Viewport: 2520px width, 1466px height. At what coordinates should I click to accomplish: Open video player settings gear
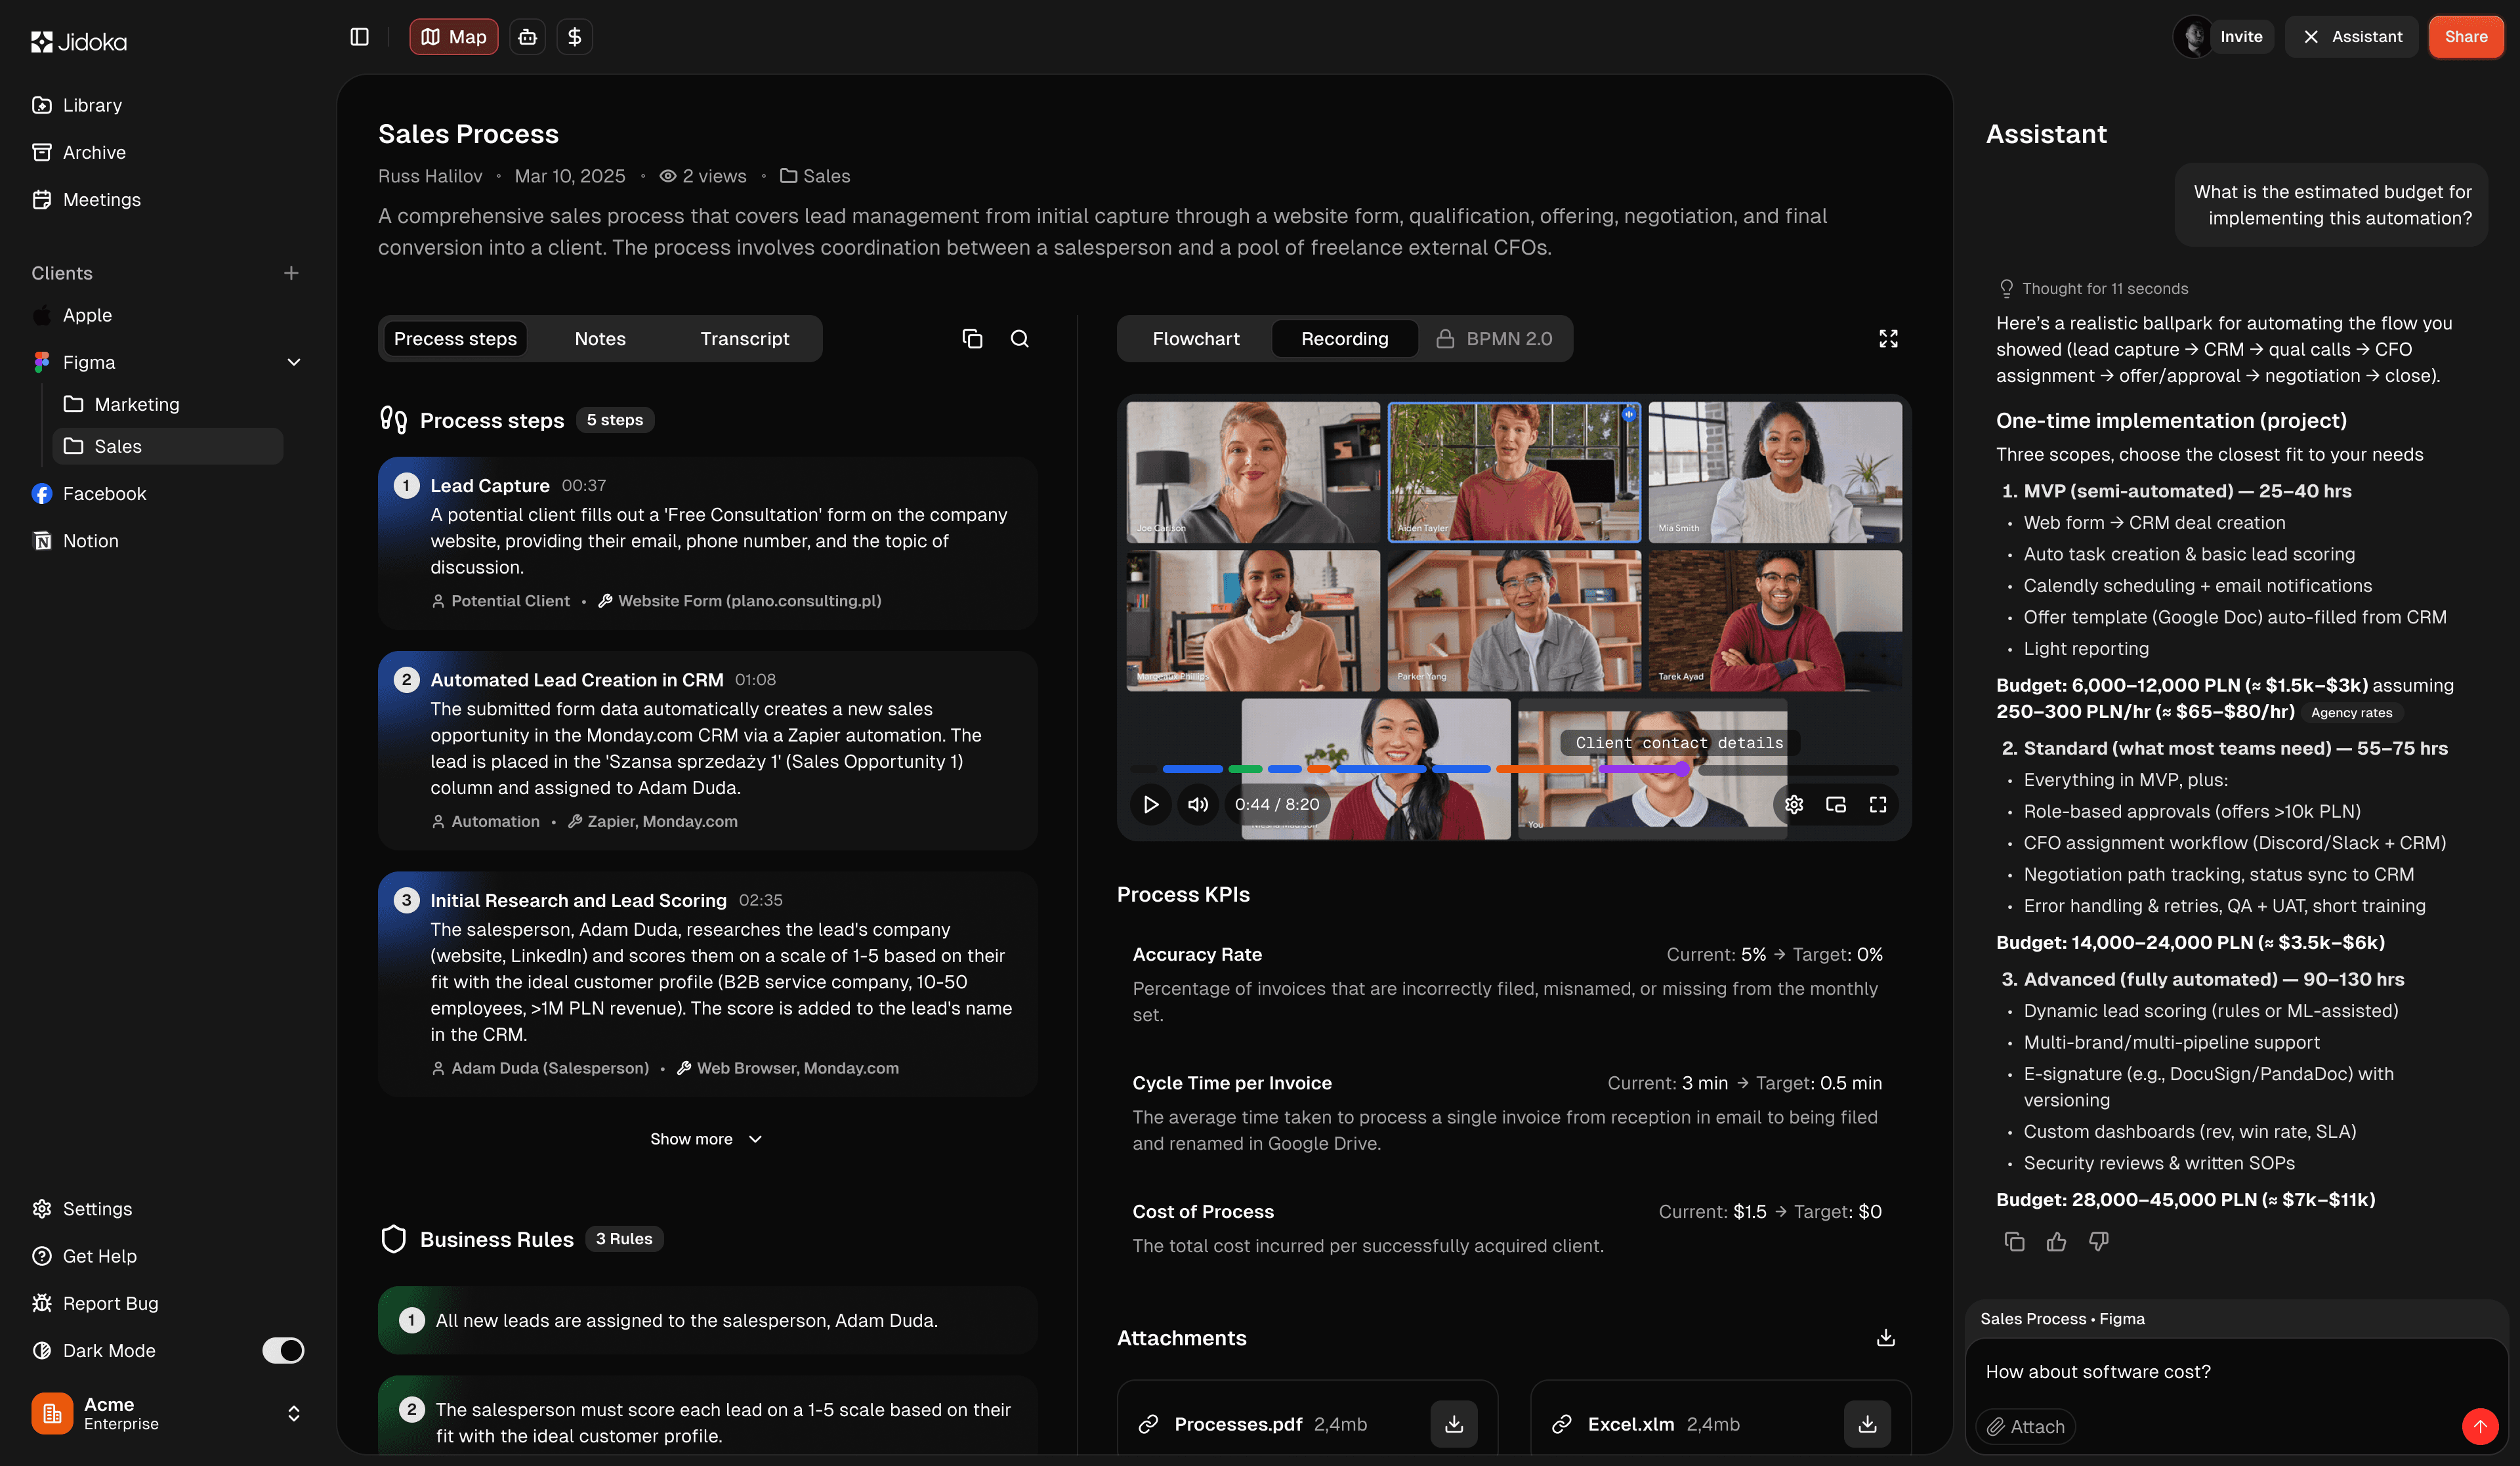pos(1793,804)
